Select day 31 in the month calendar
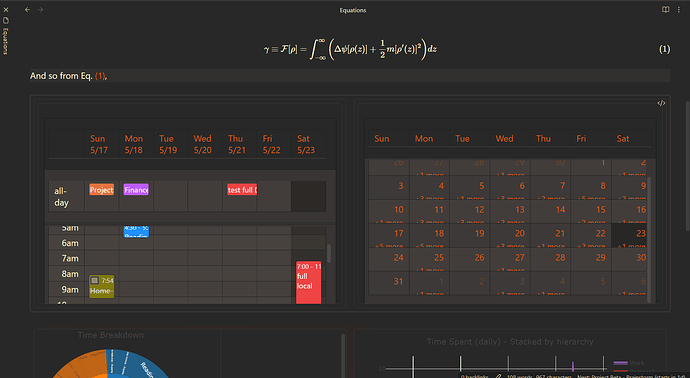 389,283
